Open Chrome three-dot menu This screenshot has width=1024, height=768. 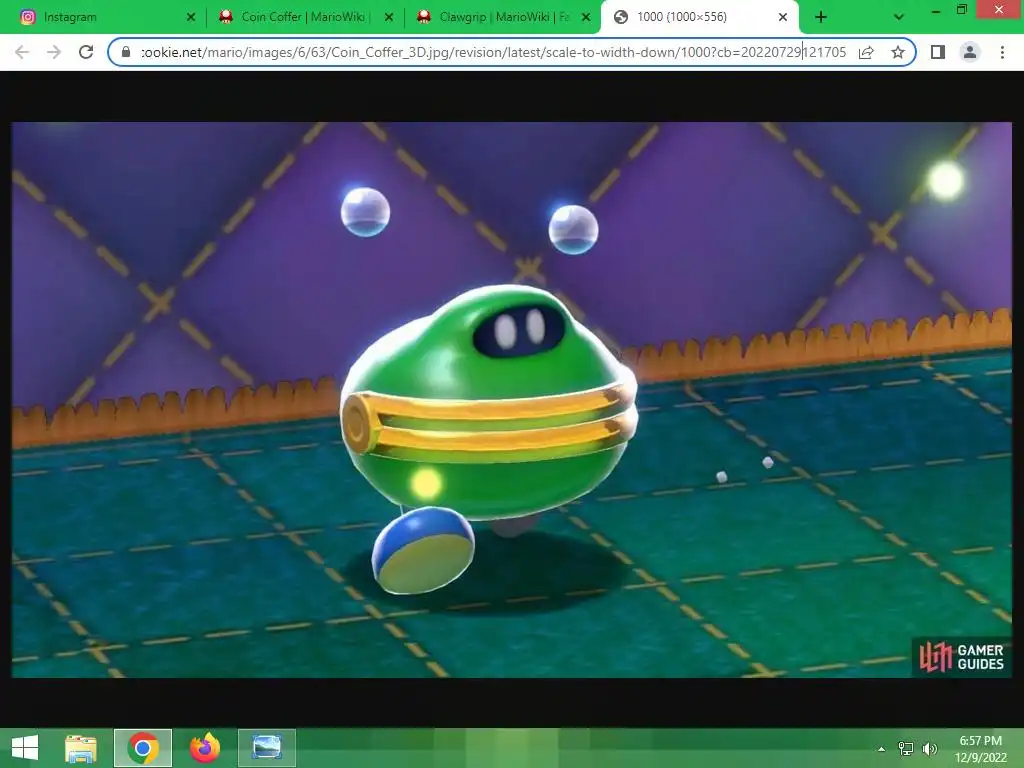1002,52
